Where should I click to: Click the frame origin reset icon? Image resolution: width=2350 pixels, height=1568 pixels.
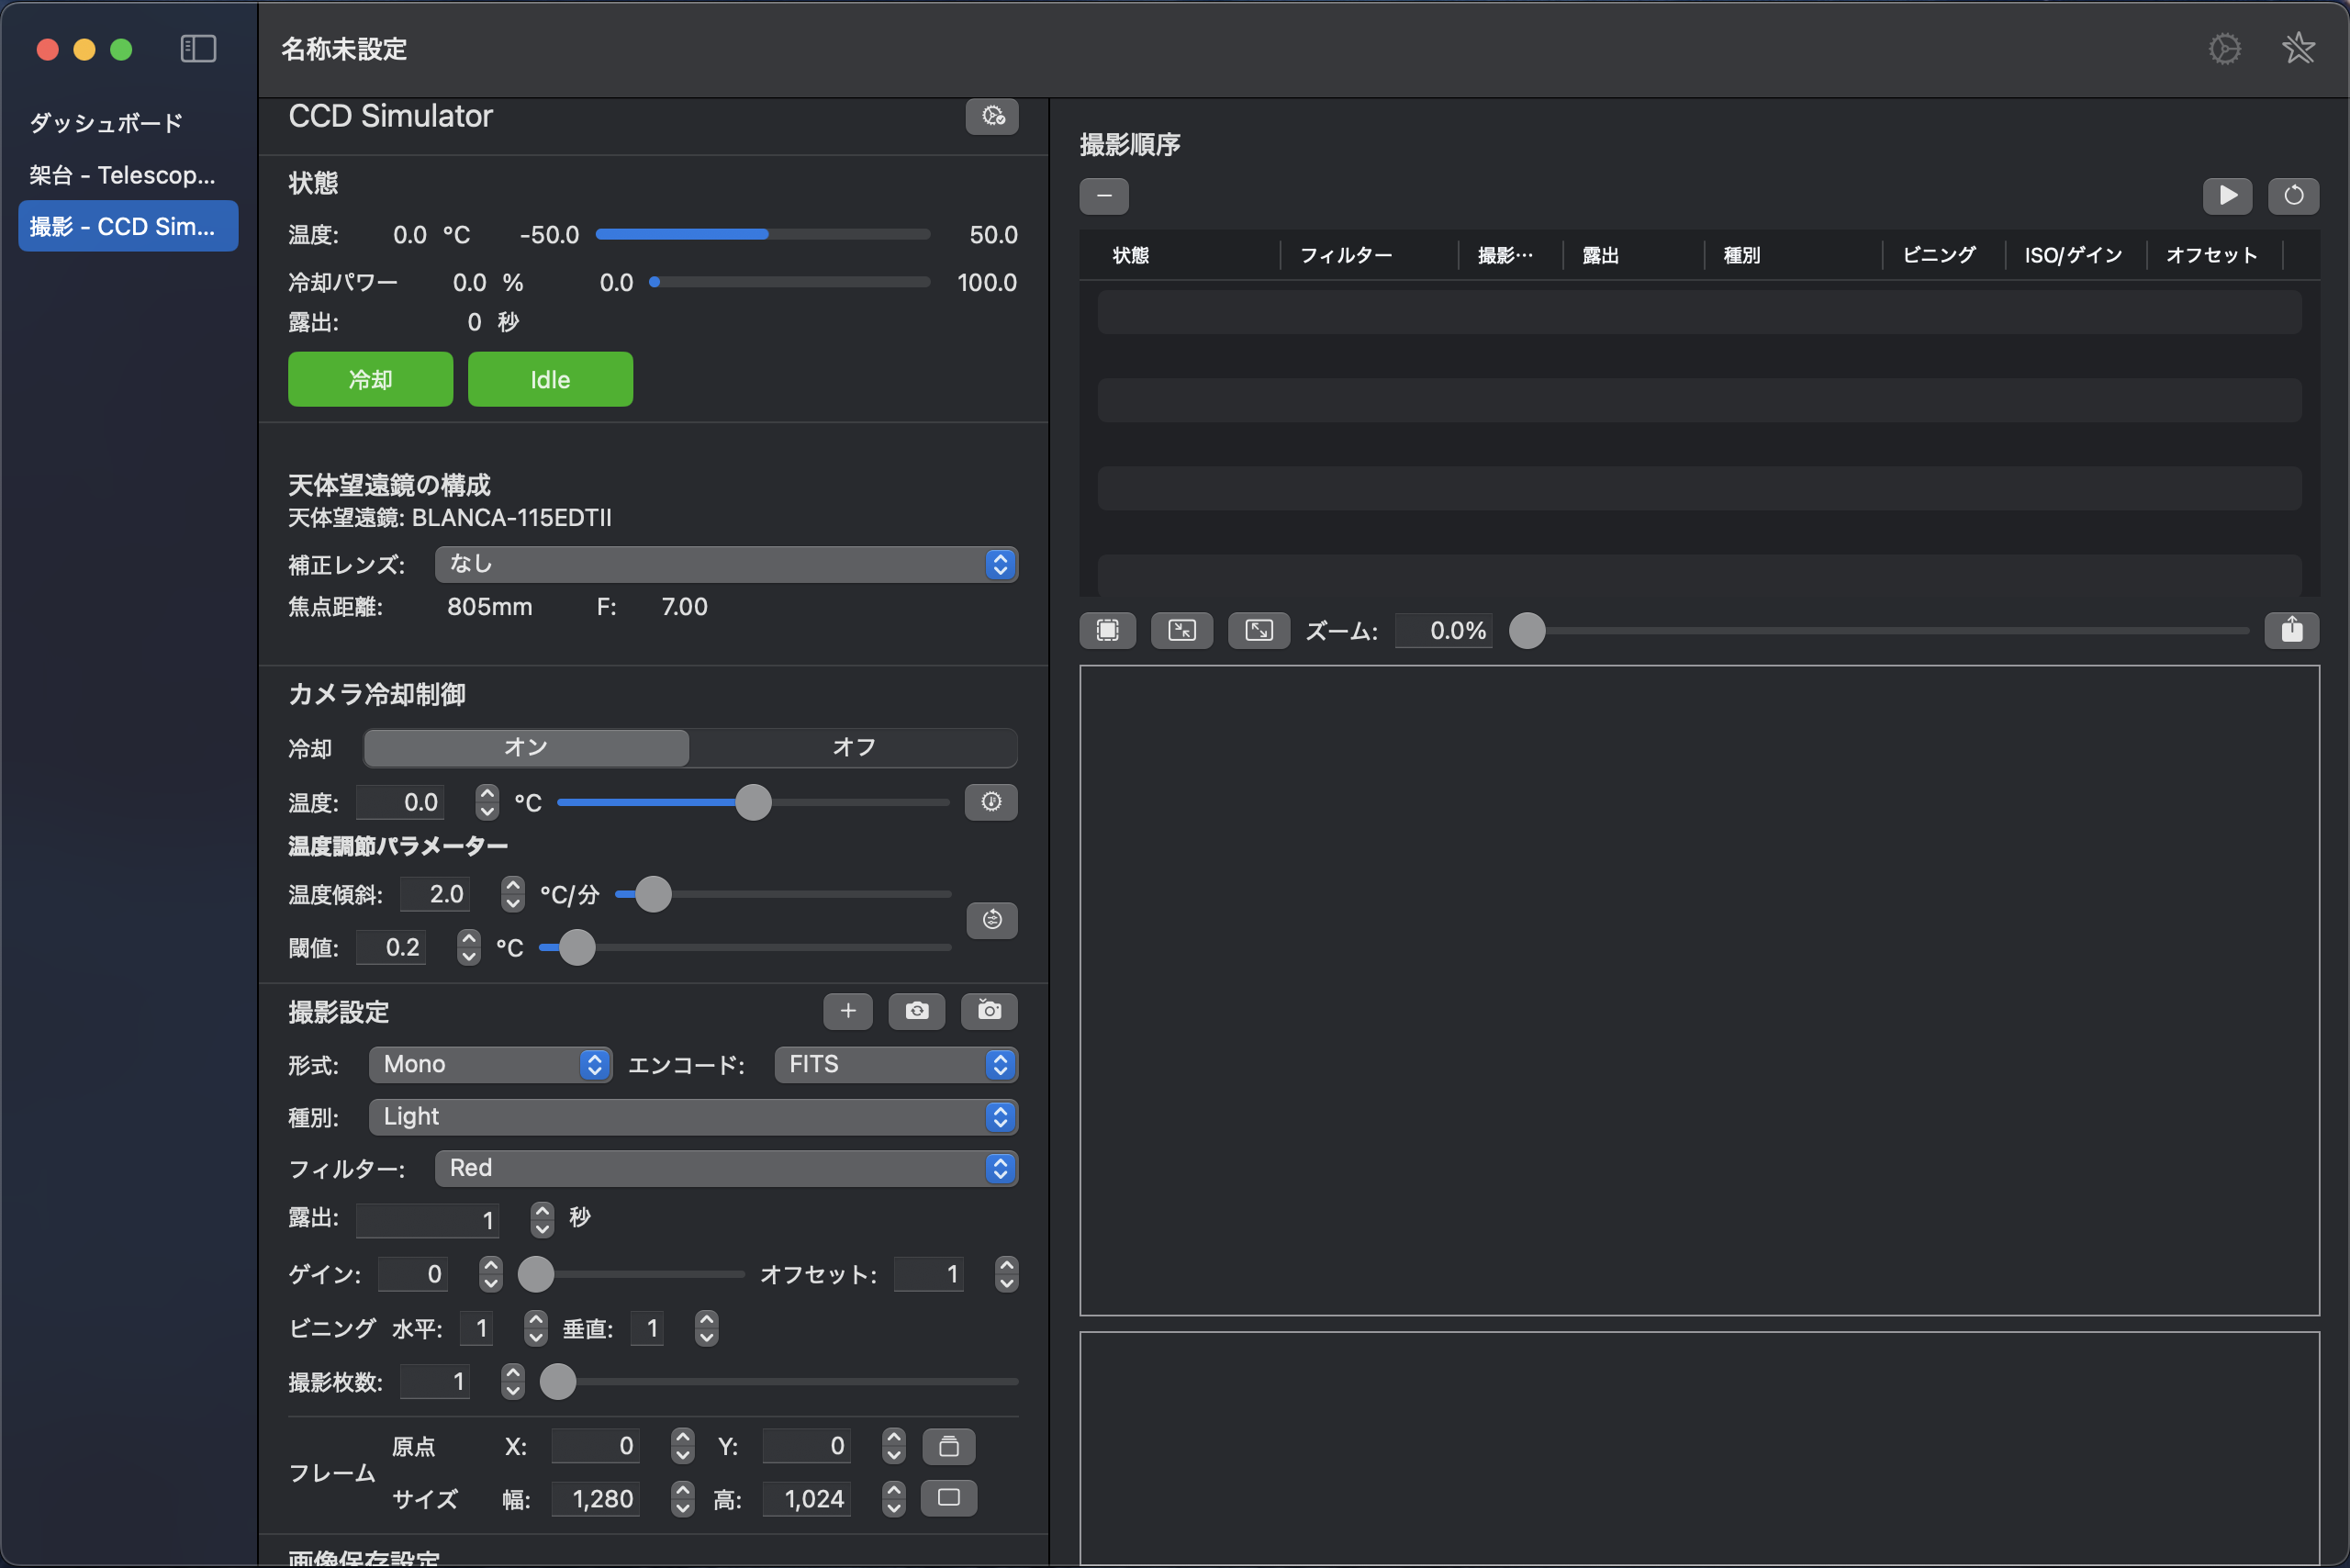pyautogui.click(x=948, y=1446)
